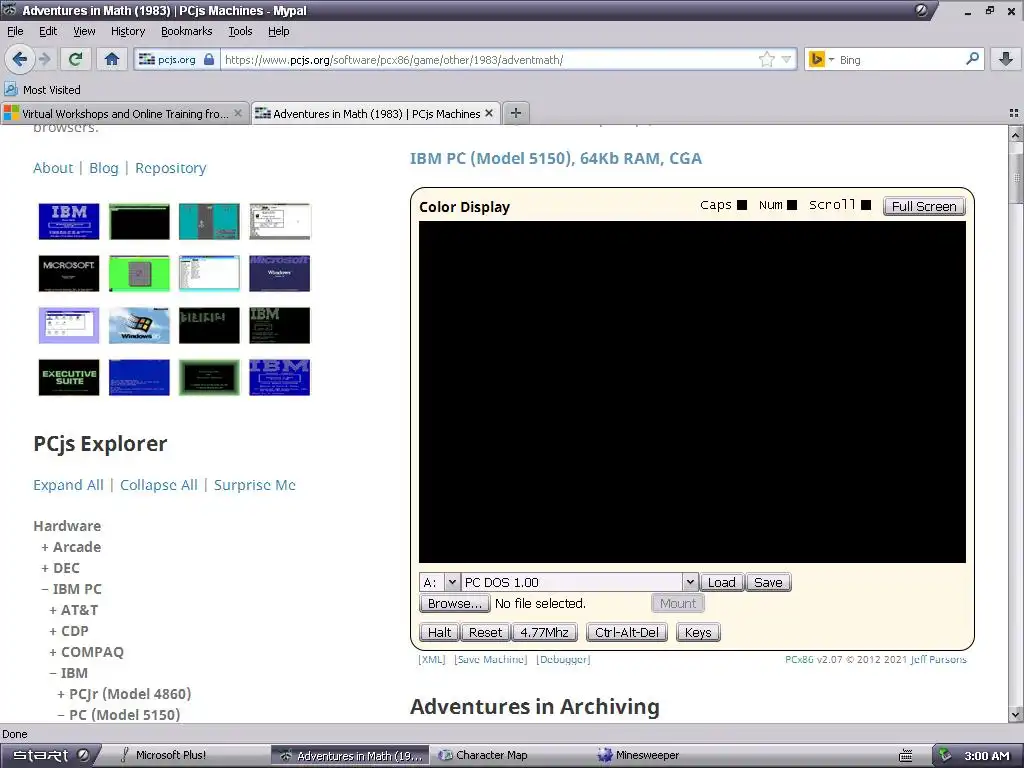This screenshot has width=1024, height=768.
Task: Click the Save diskette button
Action: tap(768, 582)
